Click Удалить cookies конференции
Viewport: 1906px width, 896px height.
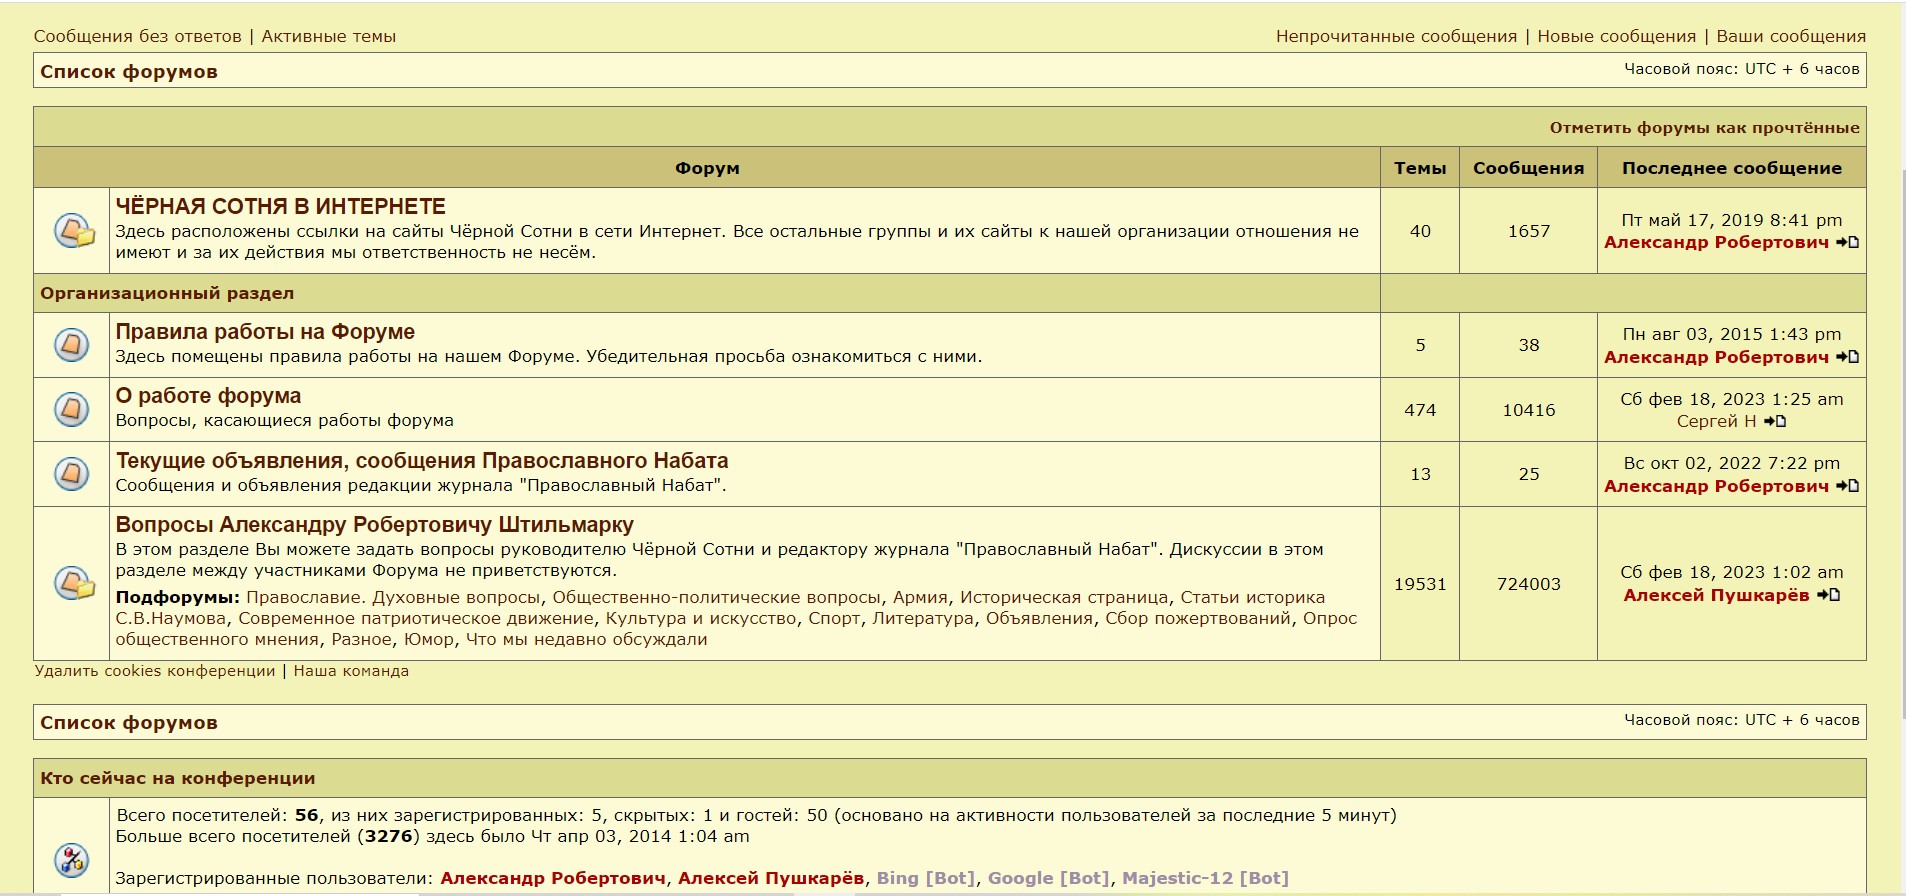[154, 671]
